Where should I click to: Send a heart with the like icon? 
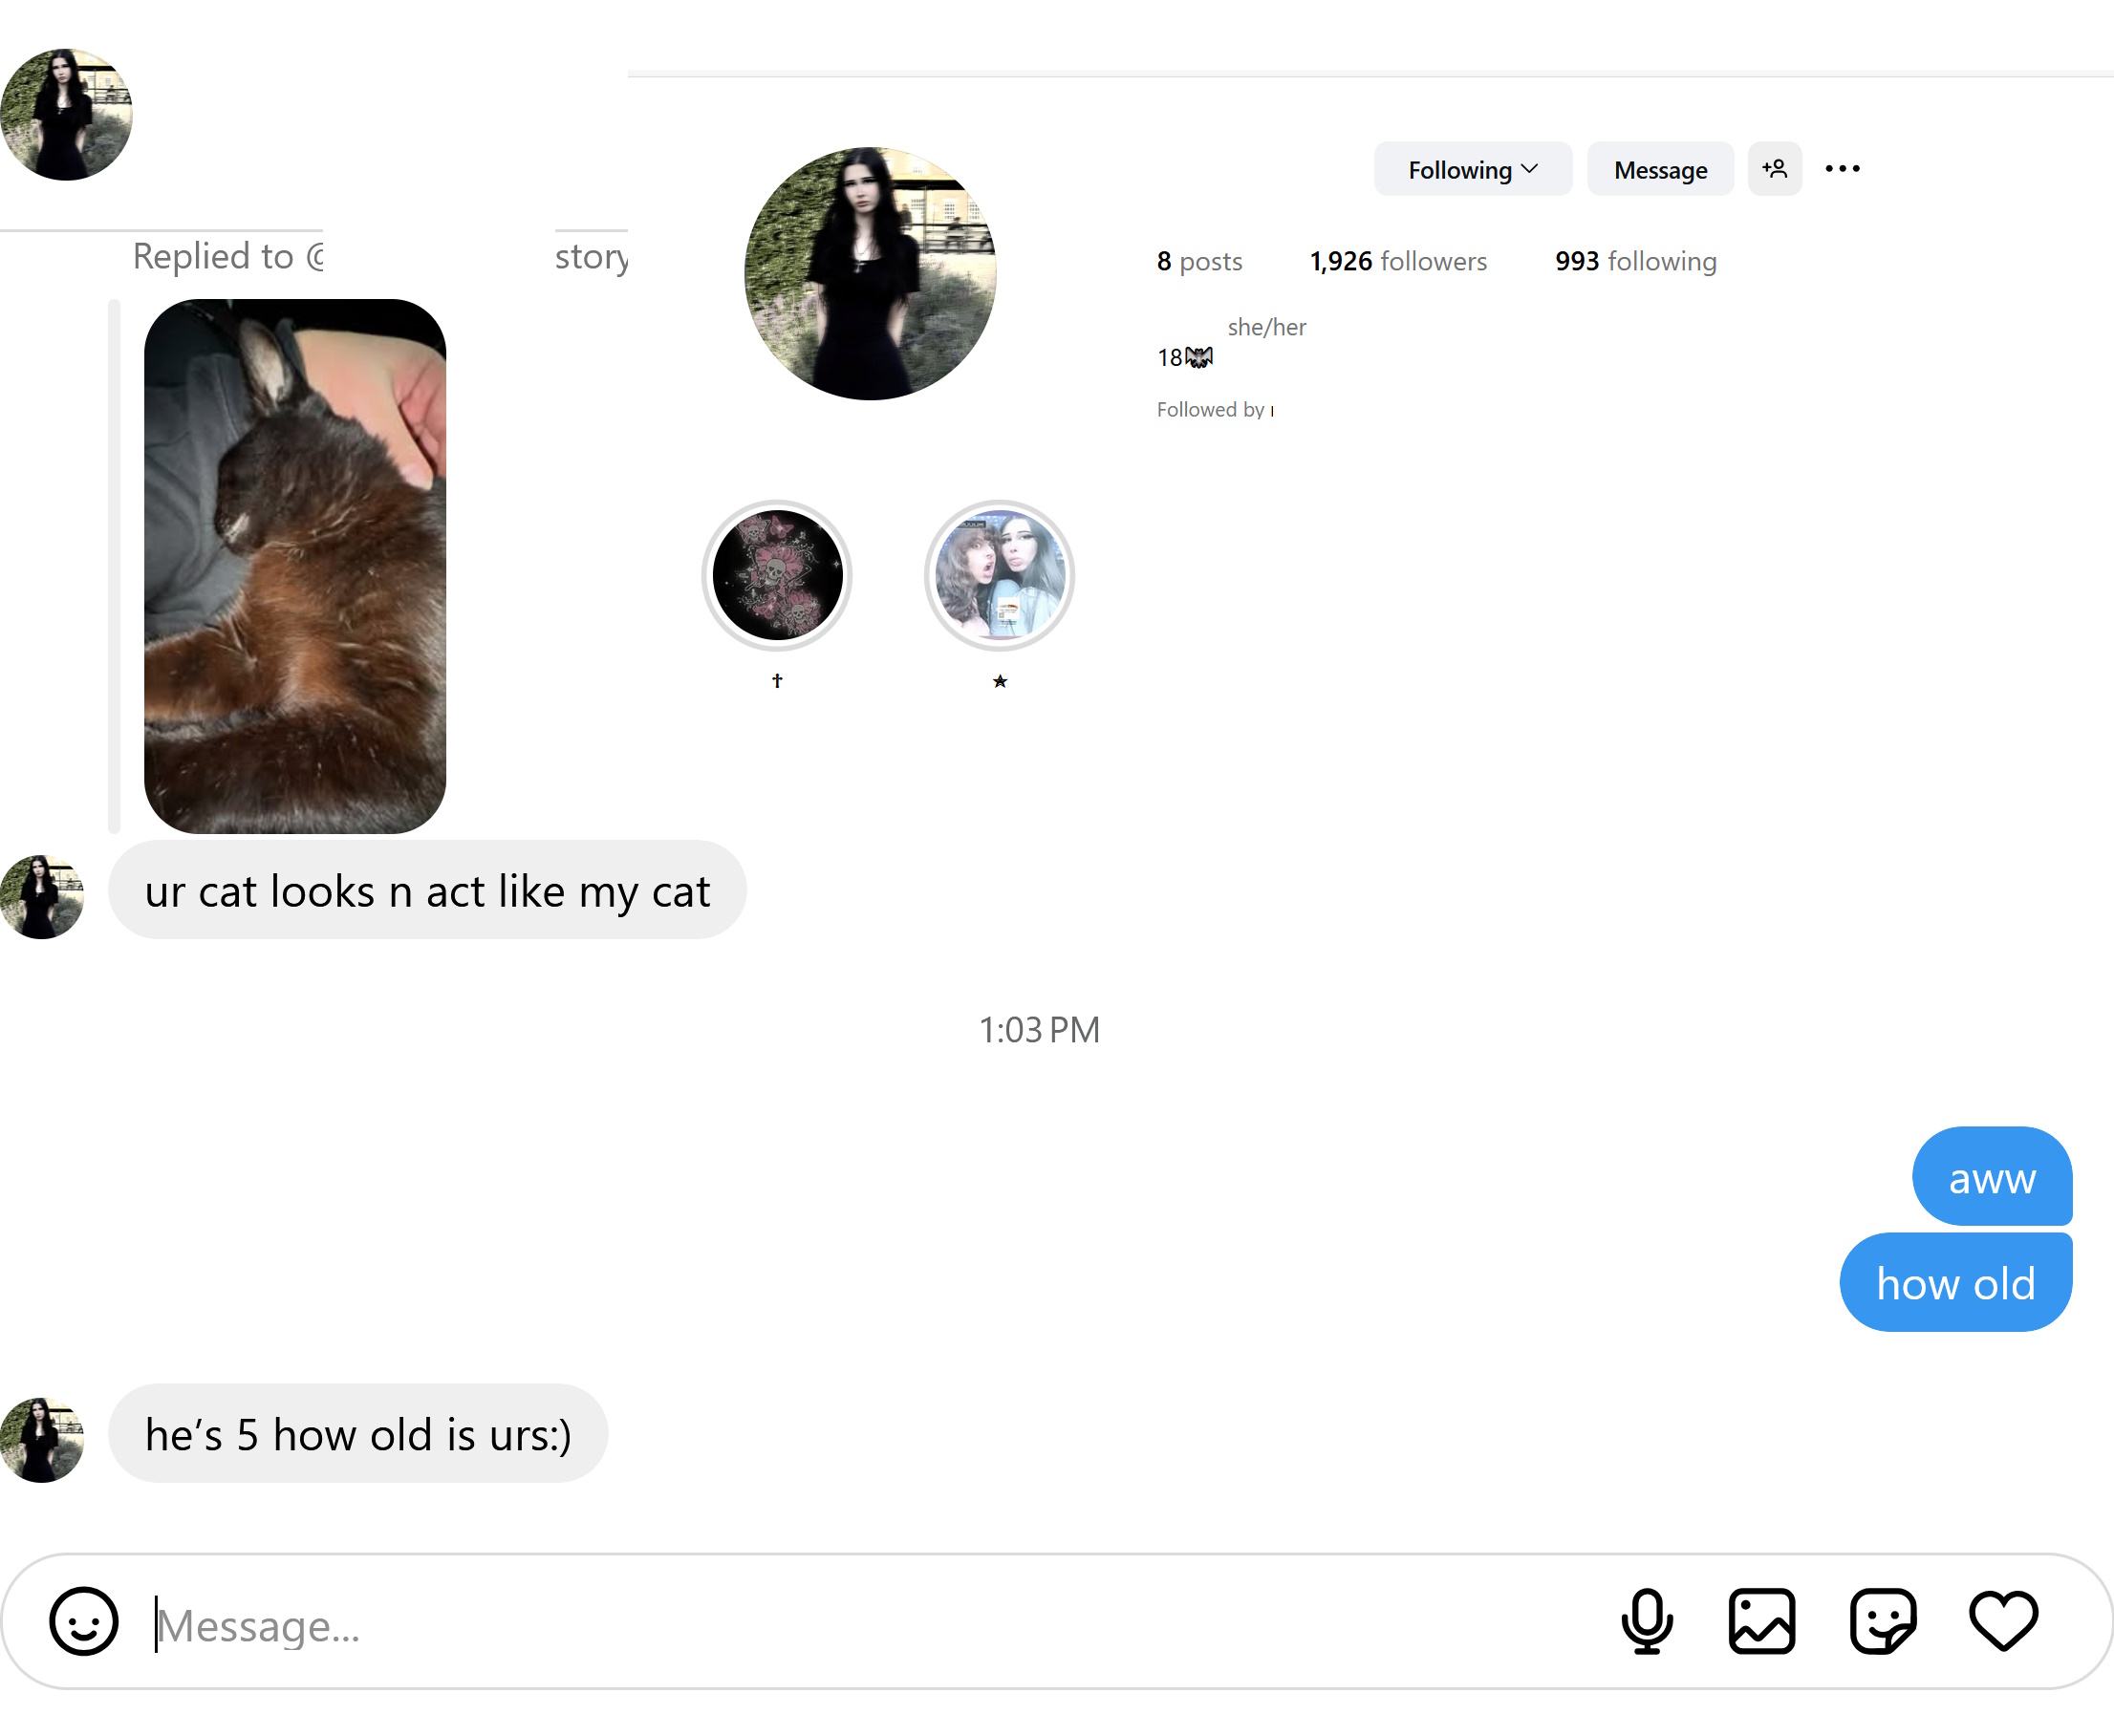click(2003, 1621)
